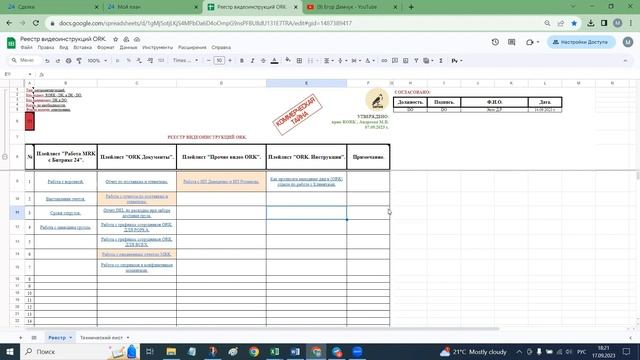Screen dimensions: 640x360
Task: Open the functions sigma icon
Action: [x=441, y=60]
